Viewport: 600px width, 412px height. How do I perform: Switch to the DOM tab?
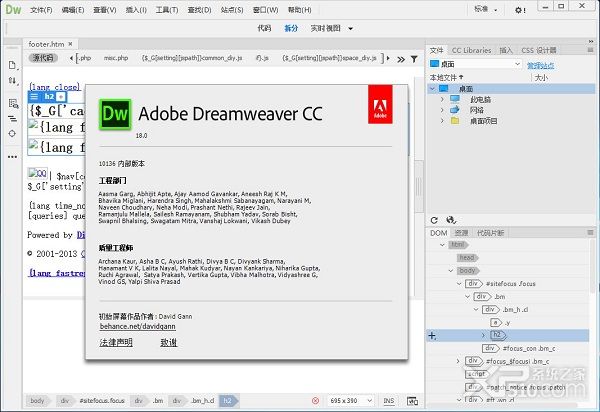point(439,233)
